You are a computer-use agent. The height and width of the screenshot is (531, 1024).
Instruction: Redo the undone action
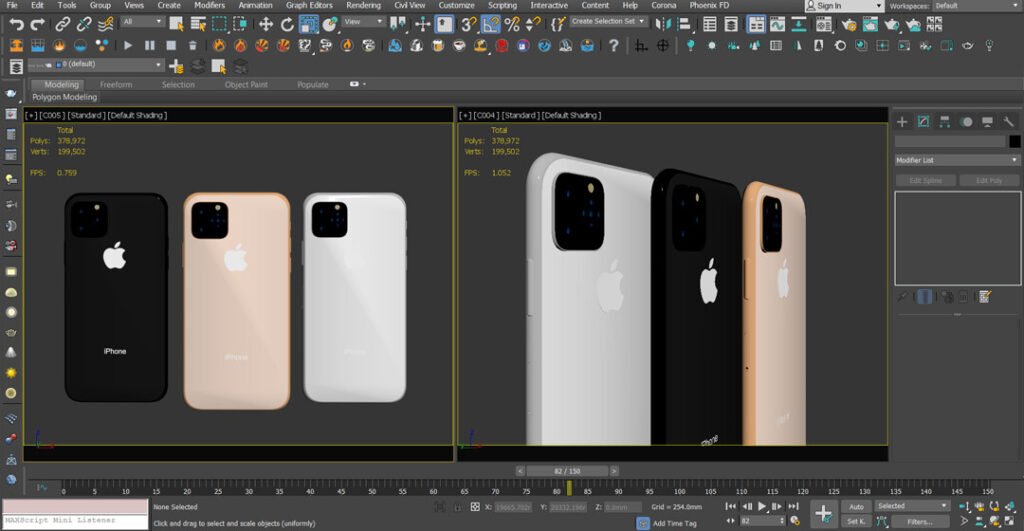coord(38,25)
